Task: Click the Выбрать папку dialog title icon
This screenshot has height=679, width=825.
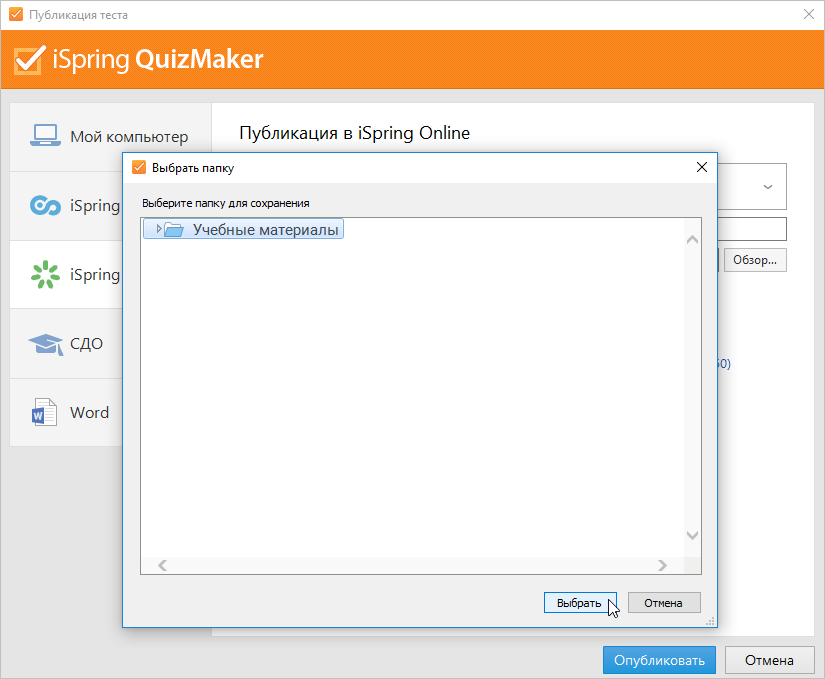Action: pyautogui.click(x=139, y=167)
